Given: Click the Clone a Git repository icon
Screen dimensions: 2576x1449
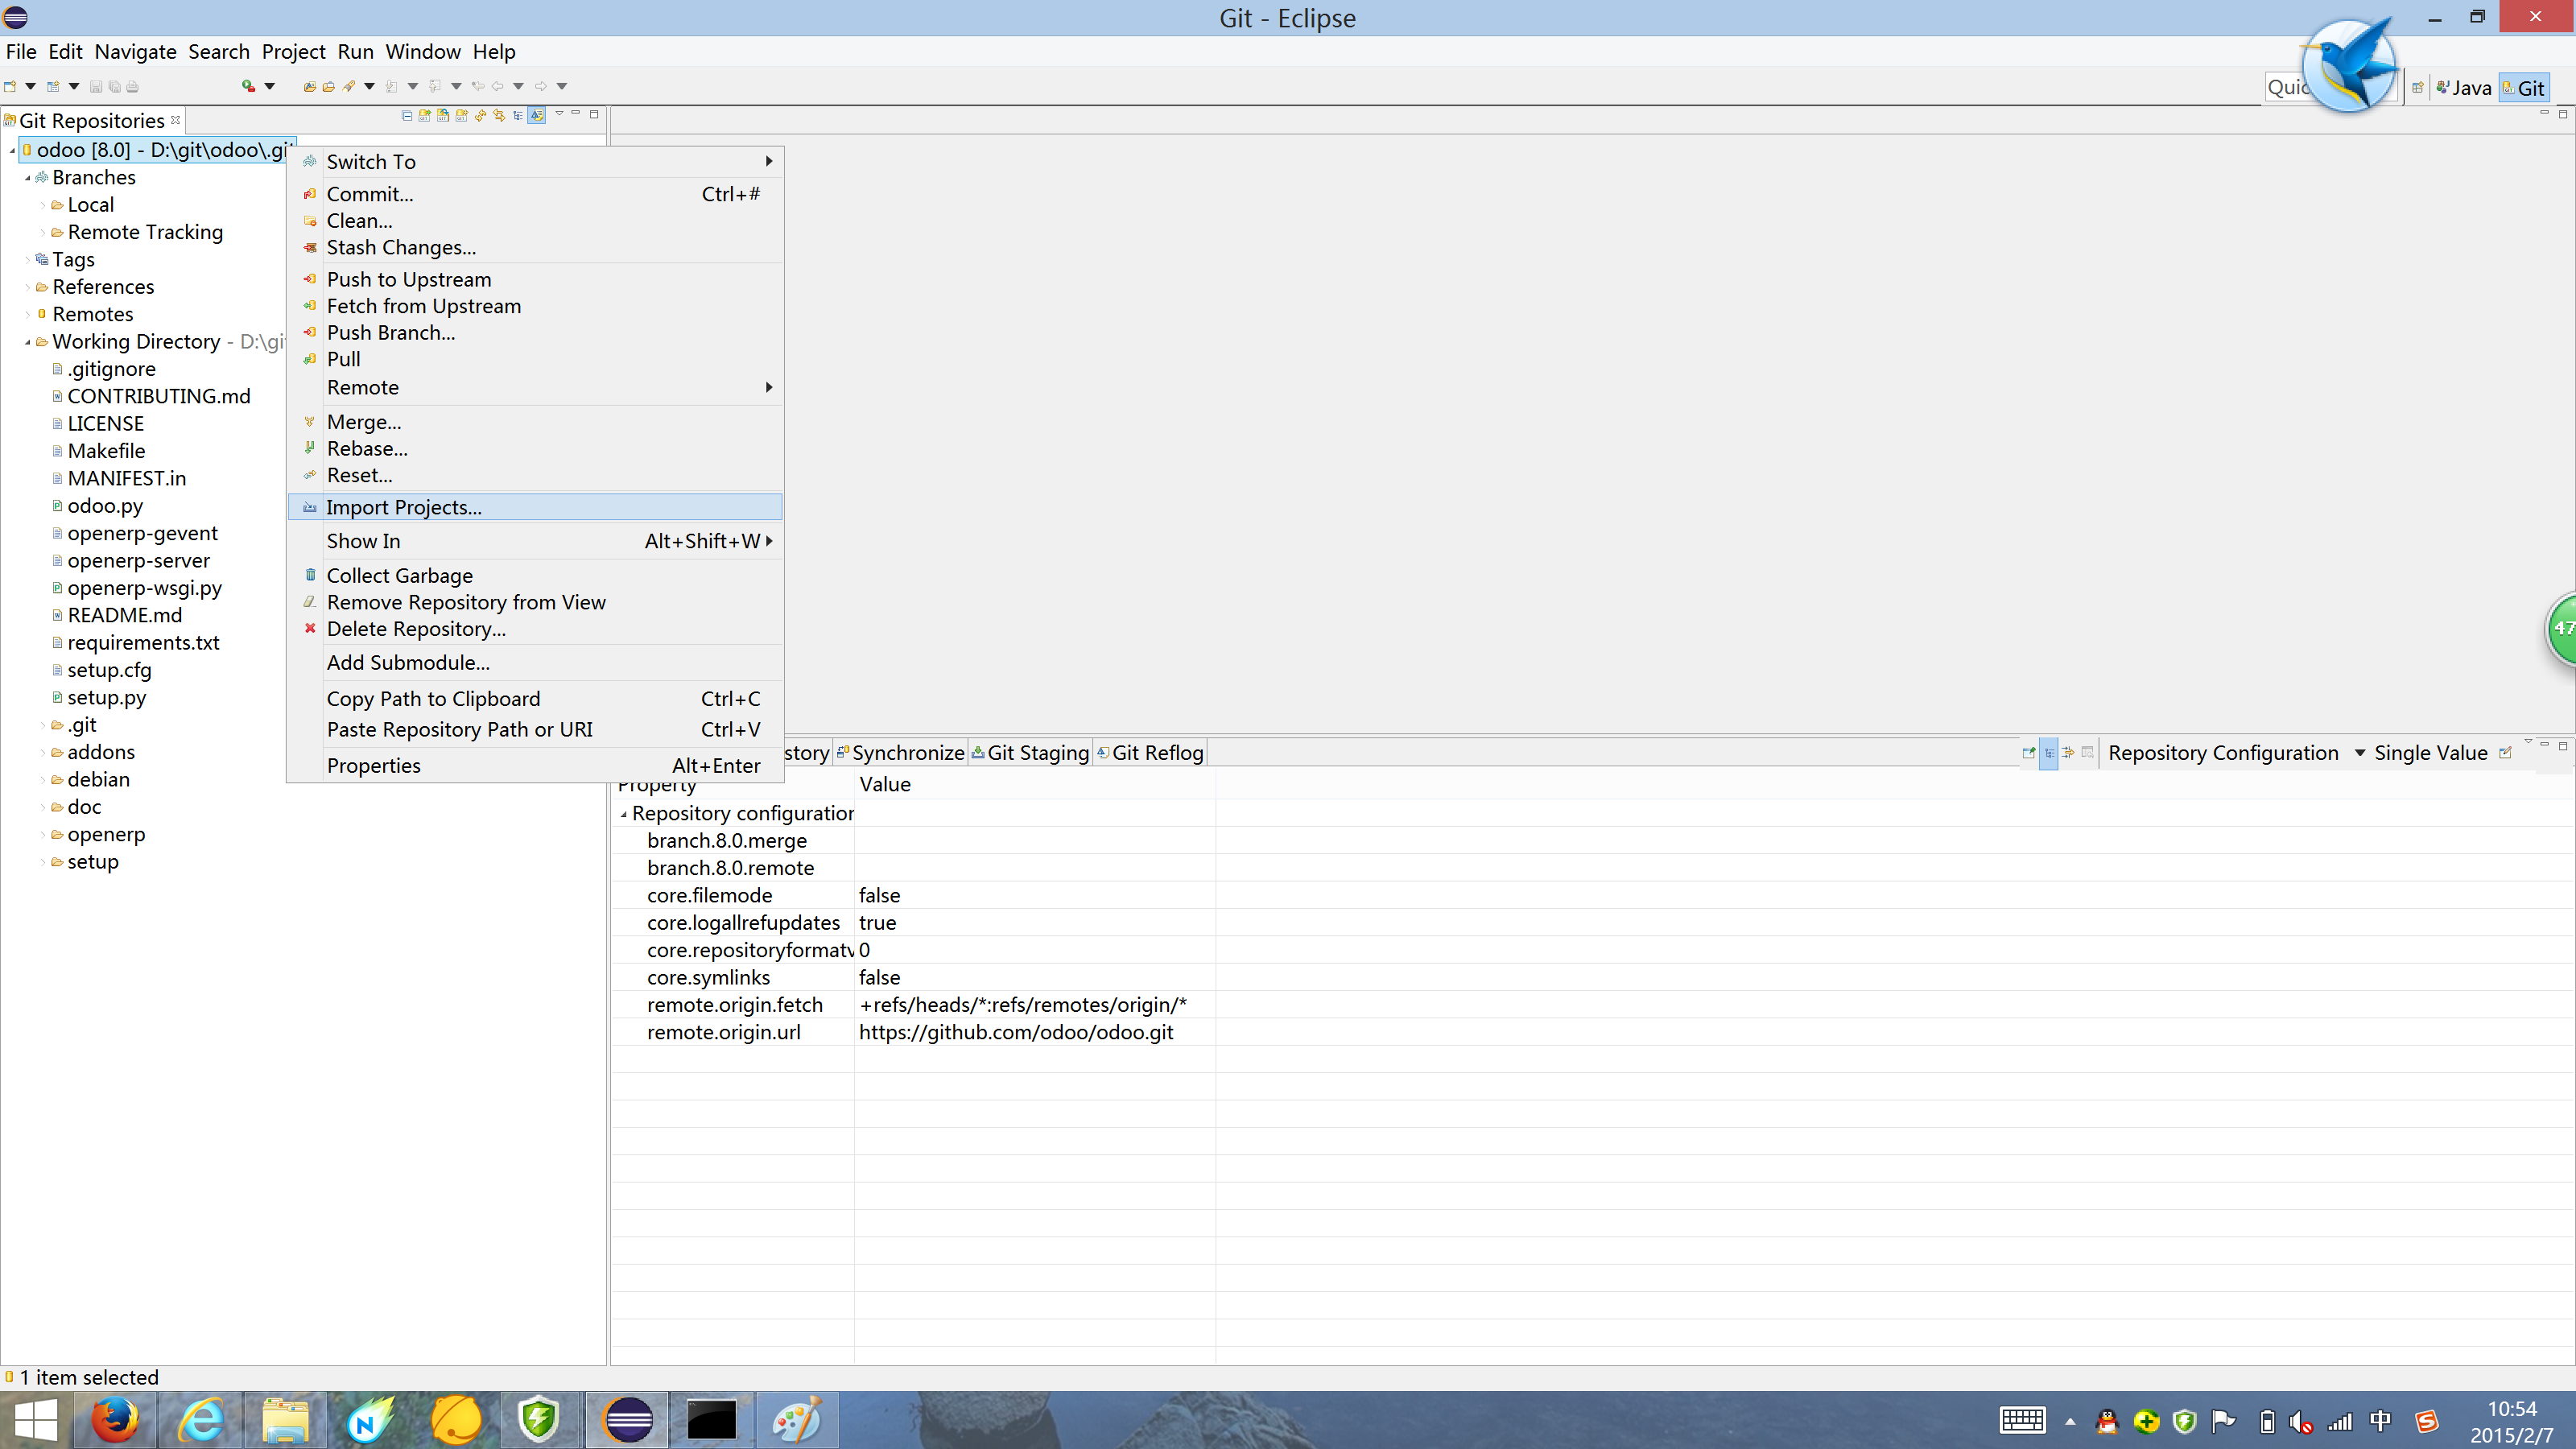Looking at the screenshot, I should click(443, 115).
